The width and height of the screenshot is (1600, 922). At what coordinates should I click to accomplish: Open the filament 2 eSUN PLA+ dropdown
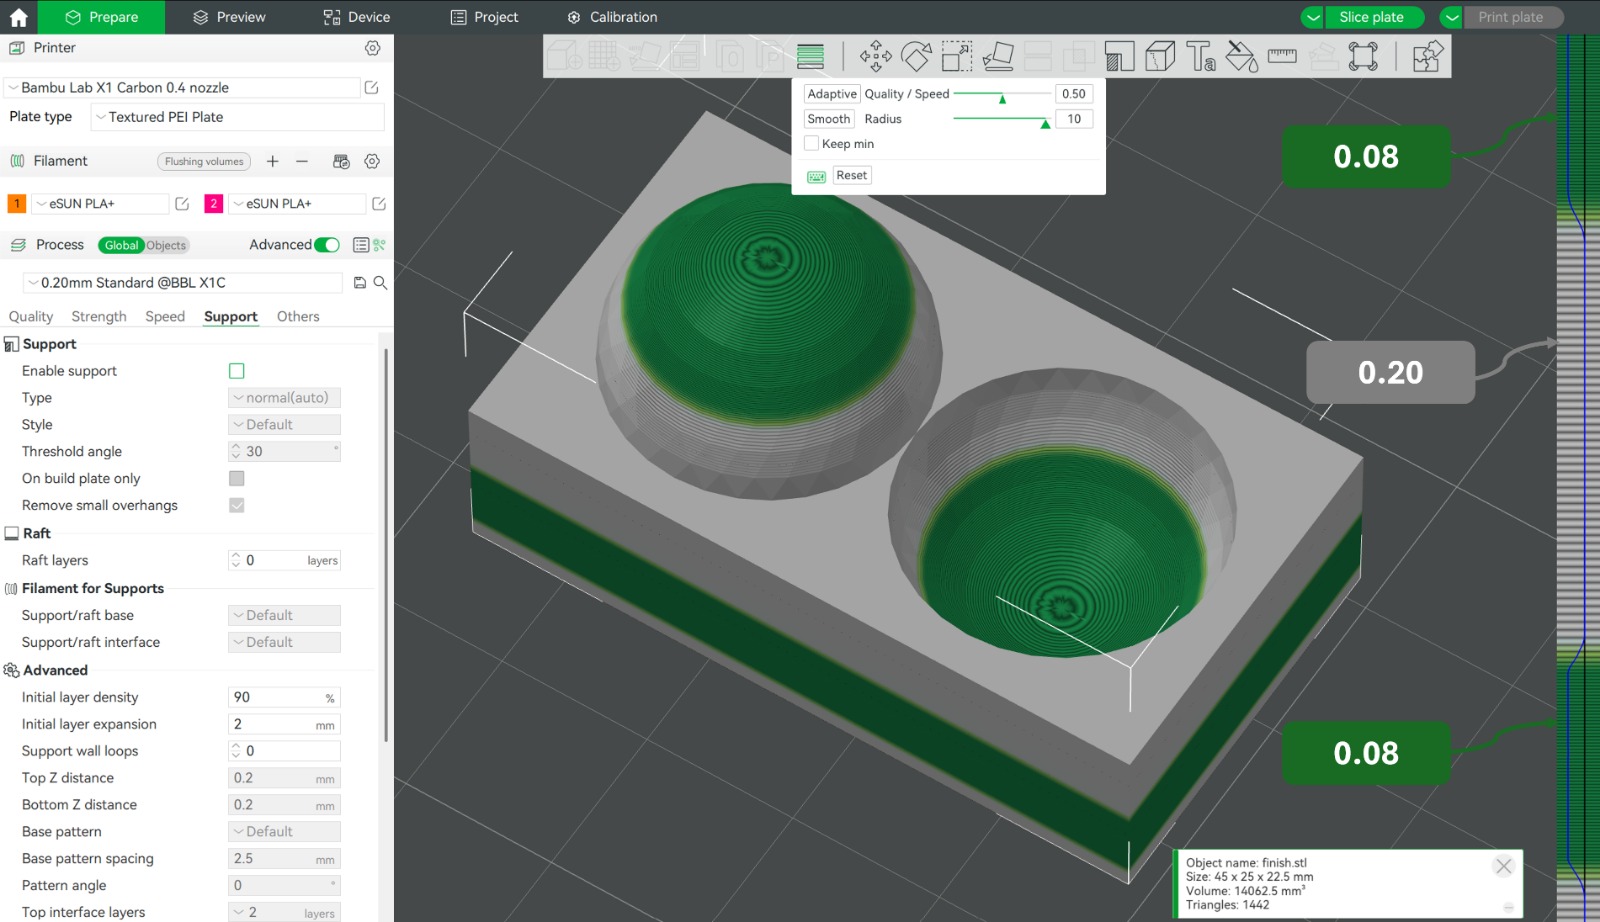297,204
